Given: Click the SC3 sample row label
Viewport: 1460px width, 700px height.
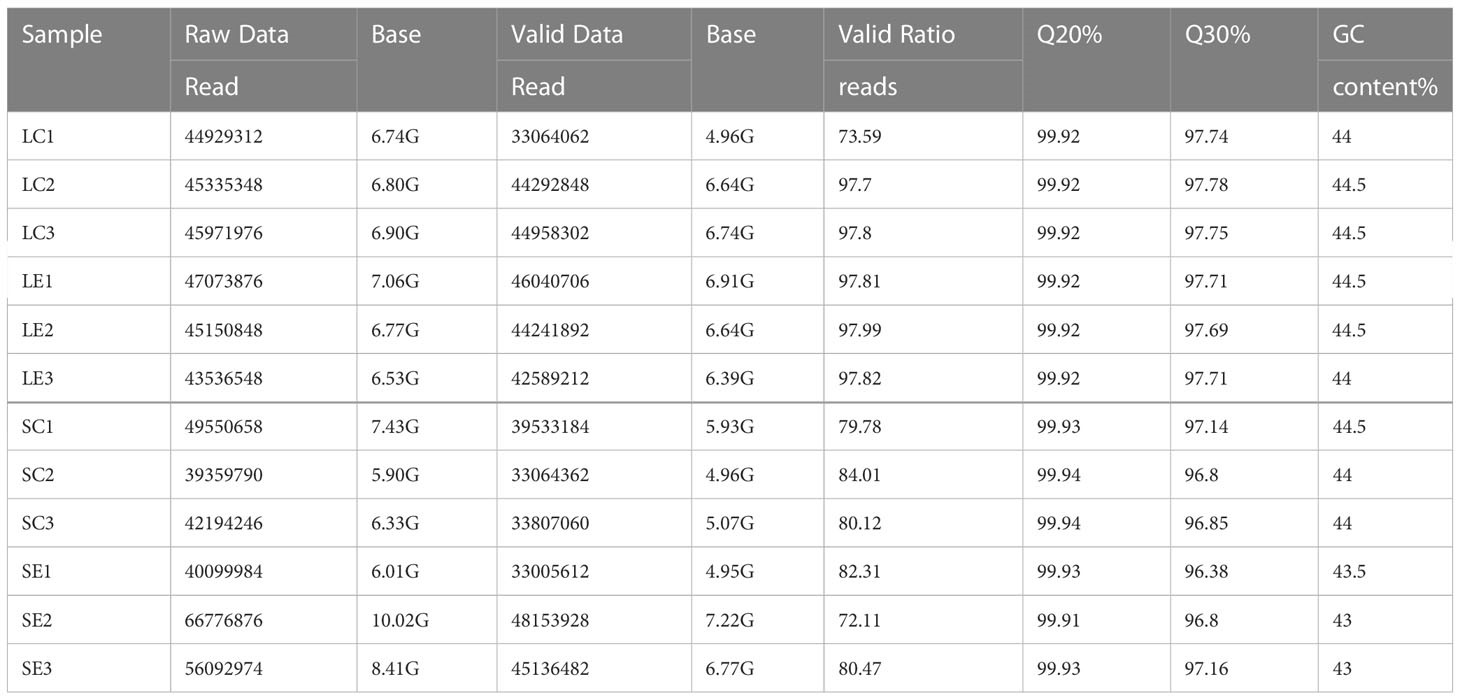Looking at the screenshot, I should point(39,523).
